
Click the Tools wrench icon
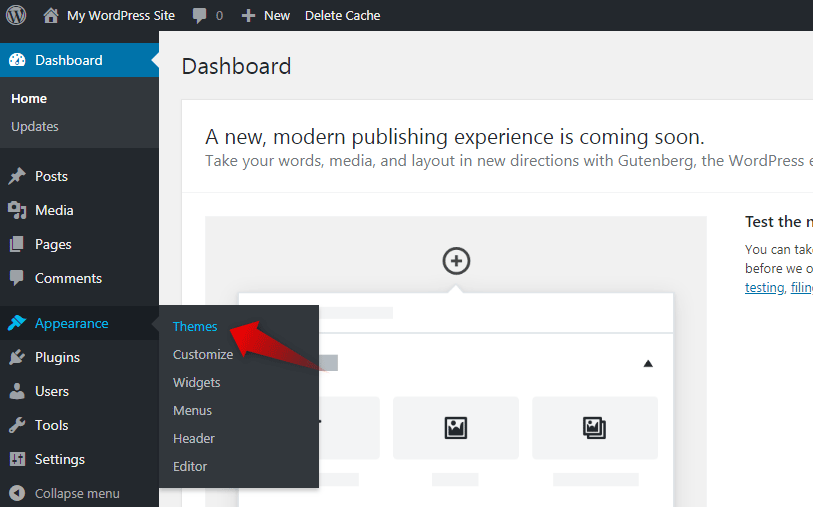click(x=17, y=425)
